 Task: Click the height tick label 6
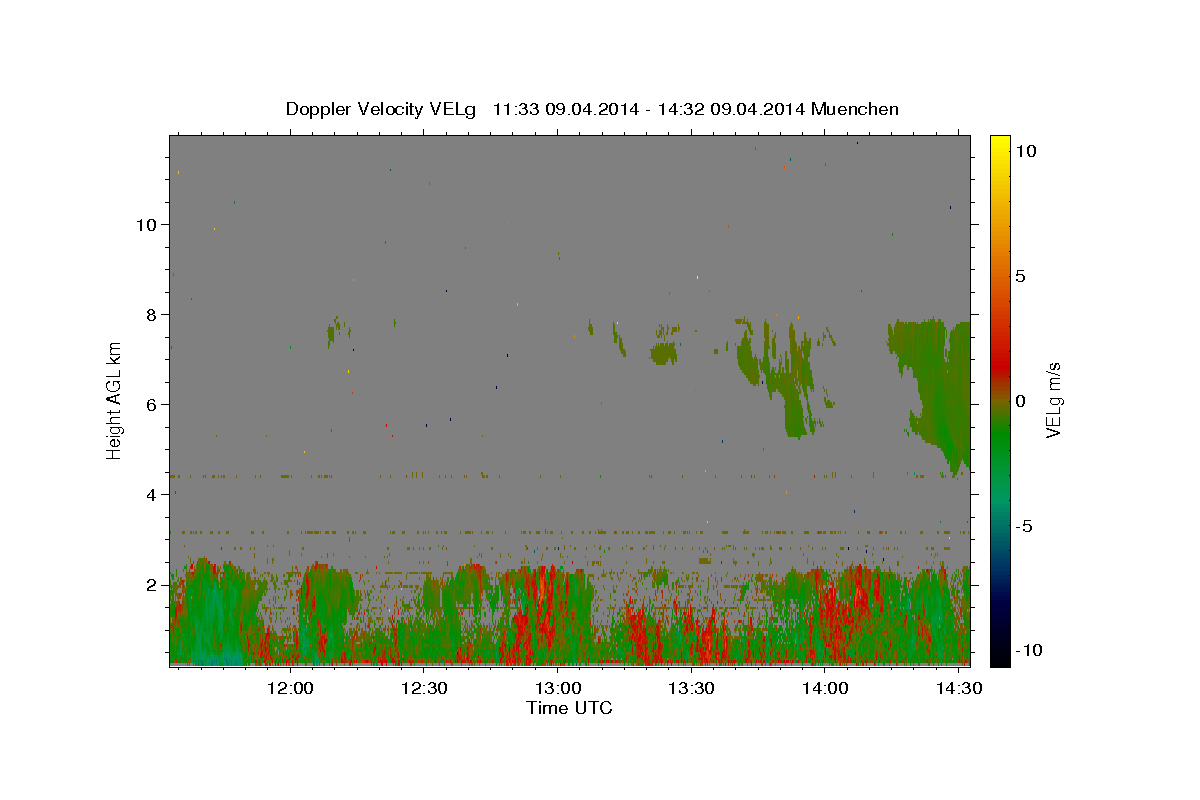click(x=152, y=405)
